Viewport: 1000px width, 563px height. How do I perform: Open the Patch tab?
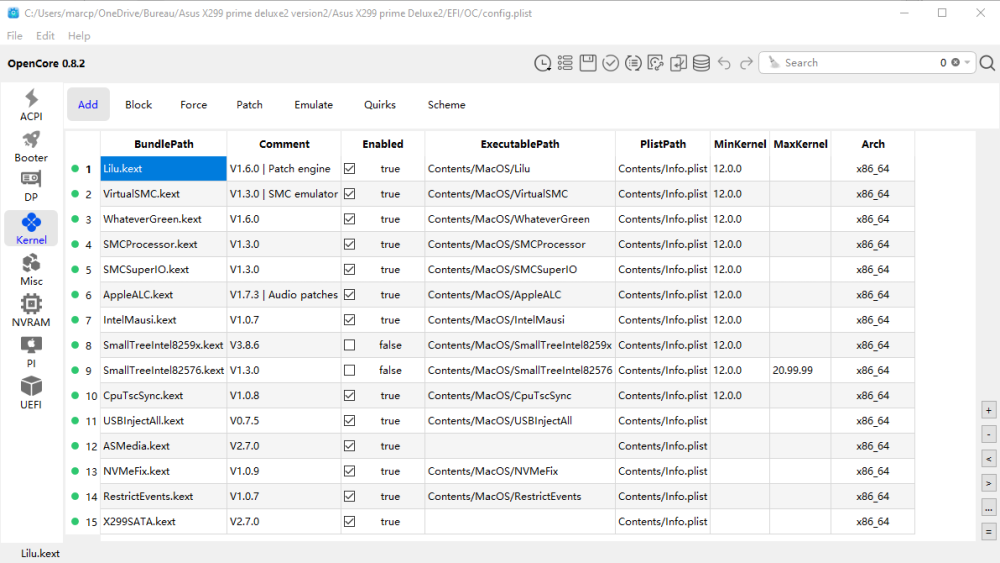click(249, 105)
